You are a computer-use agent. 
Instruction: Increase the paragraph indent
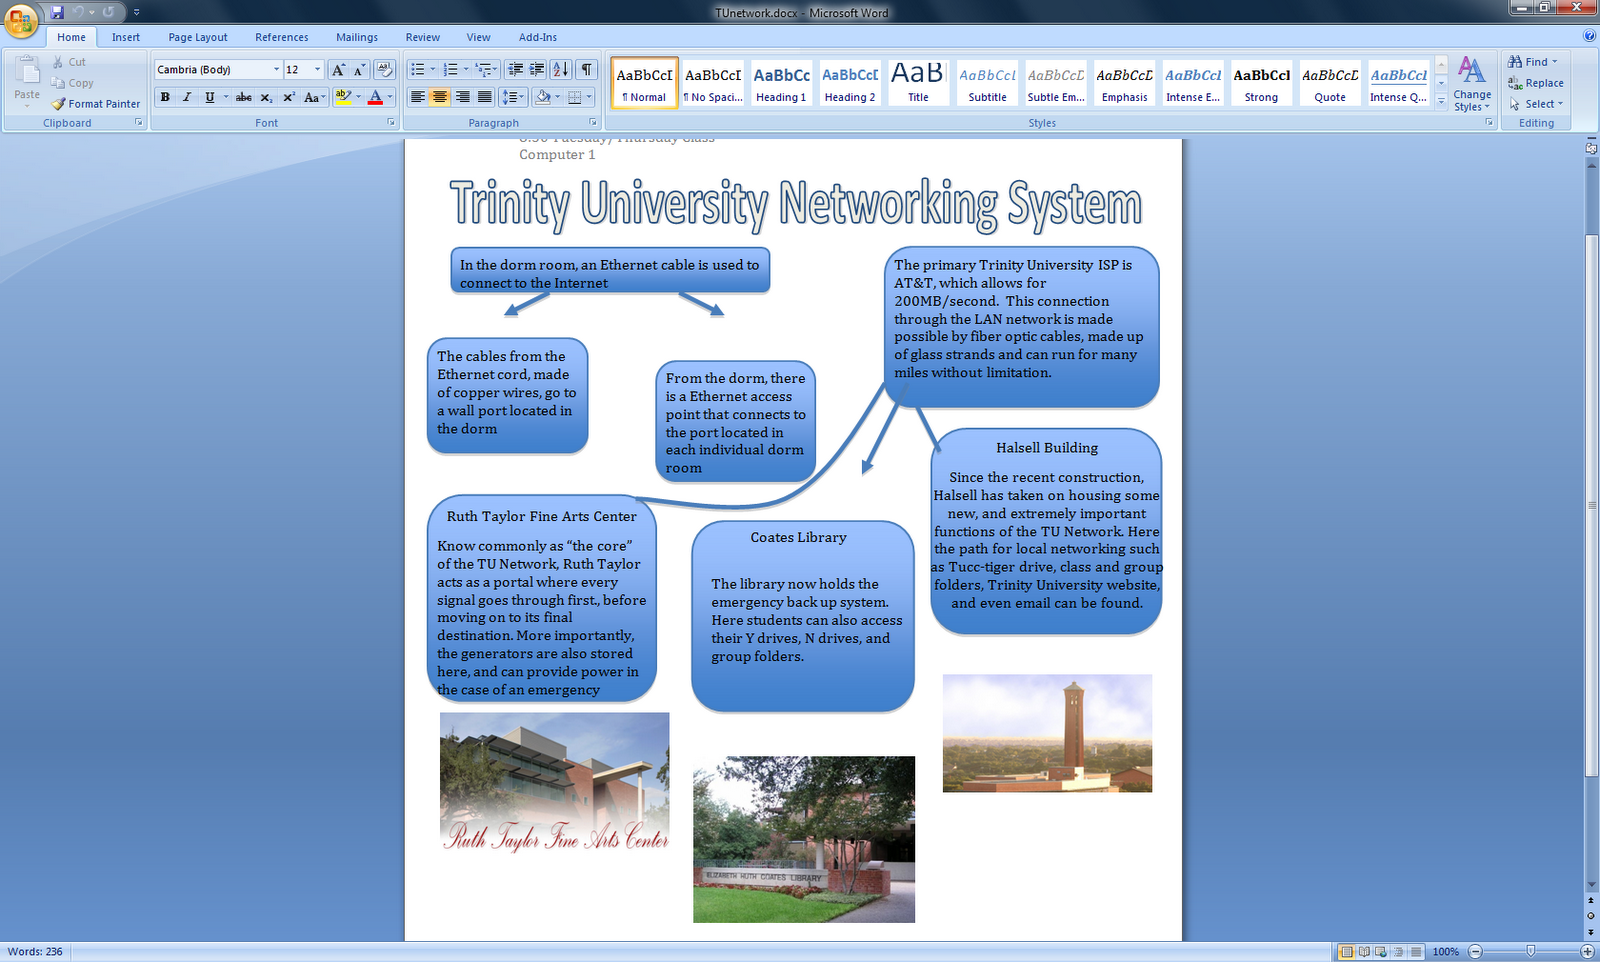[x=537, y=69]
